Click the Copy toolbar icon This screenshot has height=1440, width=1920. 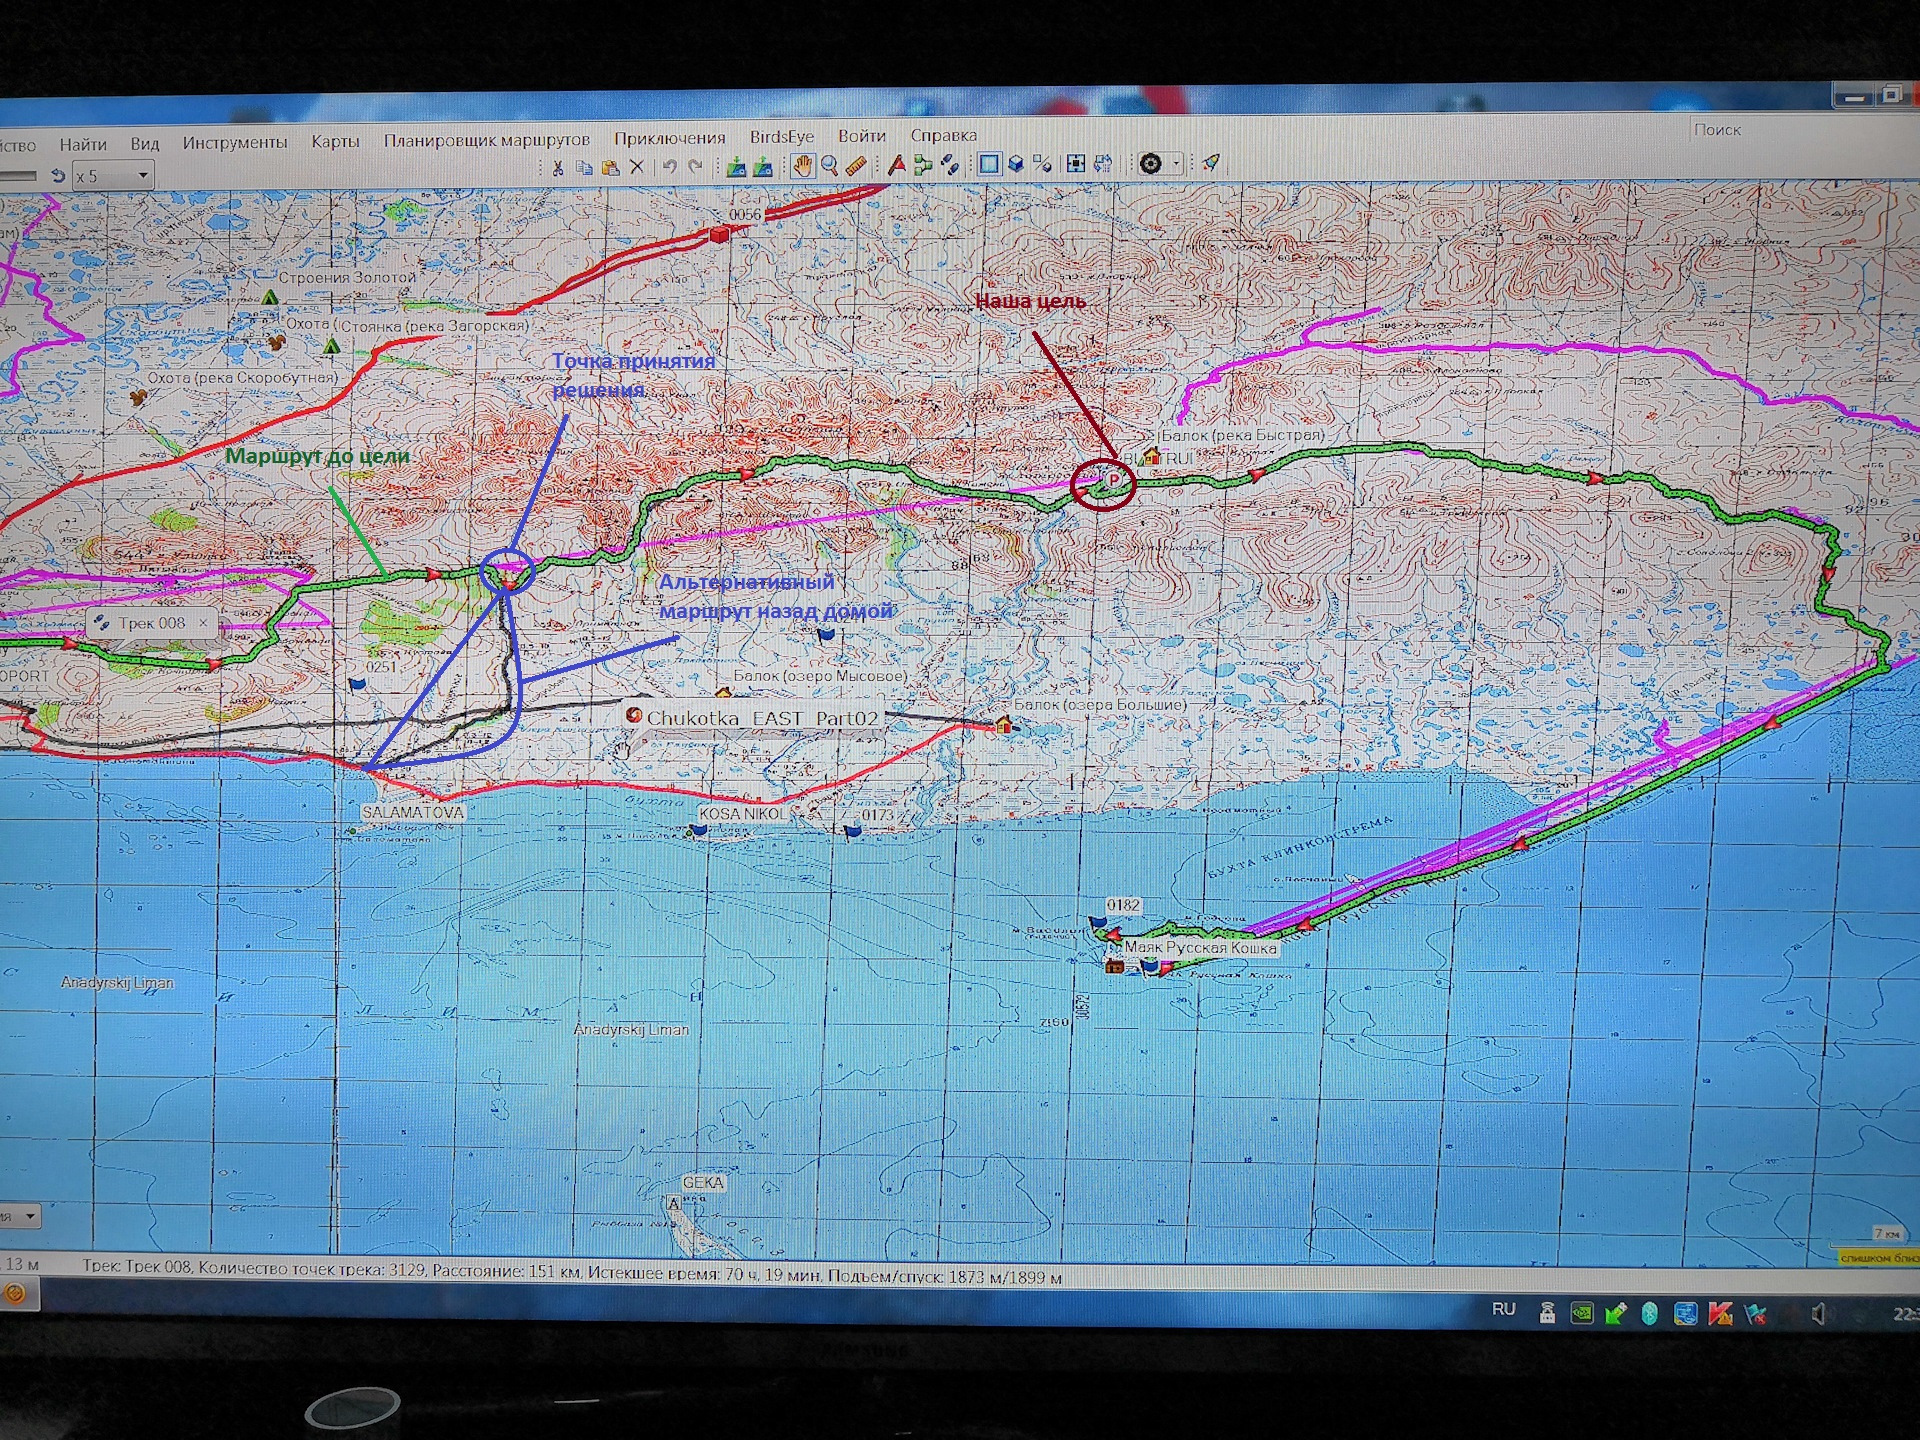pyautogui.click(x=584, y=168)
